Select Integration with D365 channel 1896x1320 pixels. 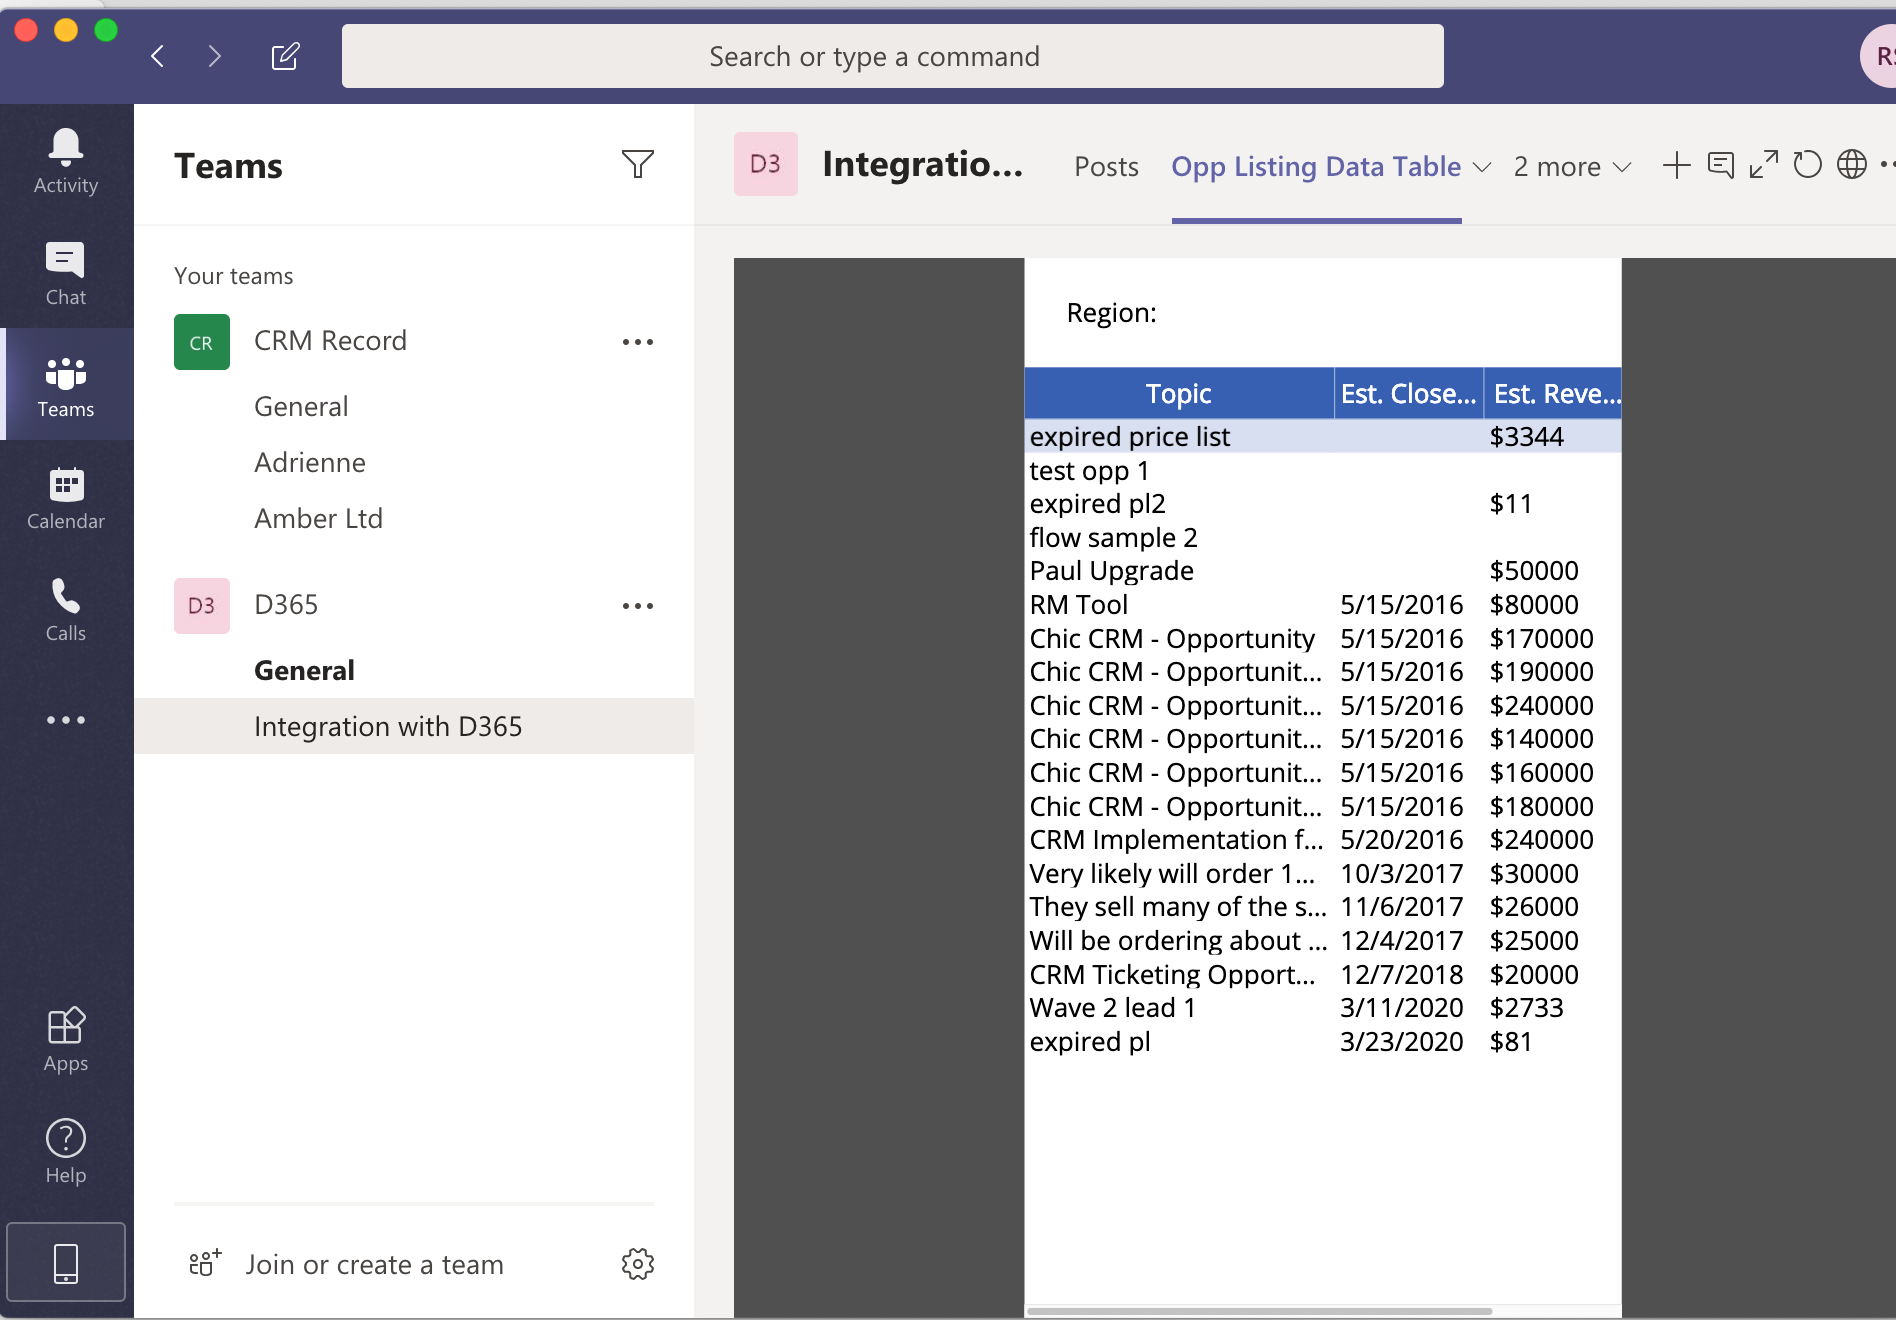pyautogui.click(x=414, y=726)
